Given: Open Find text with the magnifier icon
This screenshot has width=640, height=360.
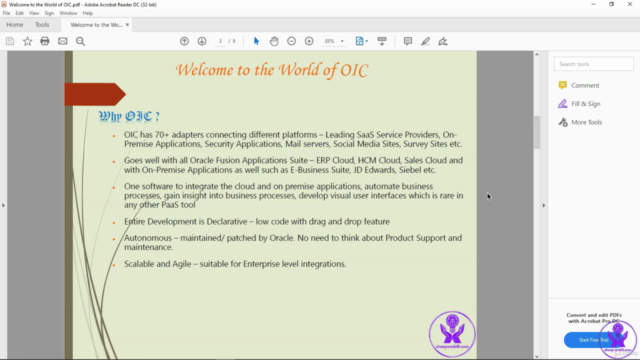Looking at the screenshot, I should (80, 41).
